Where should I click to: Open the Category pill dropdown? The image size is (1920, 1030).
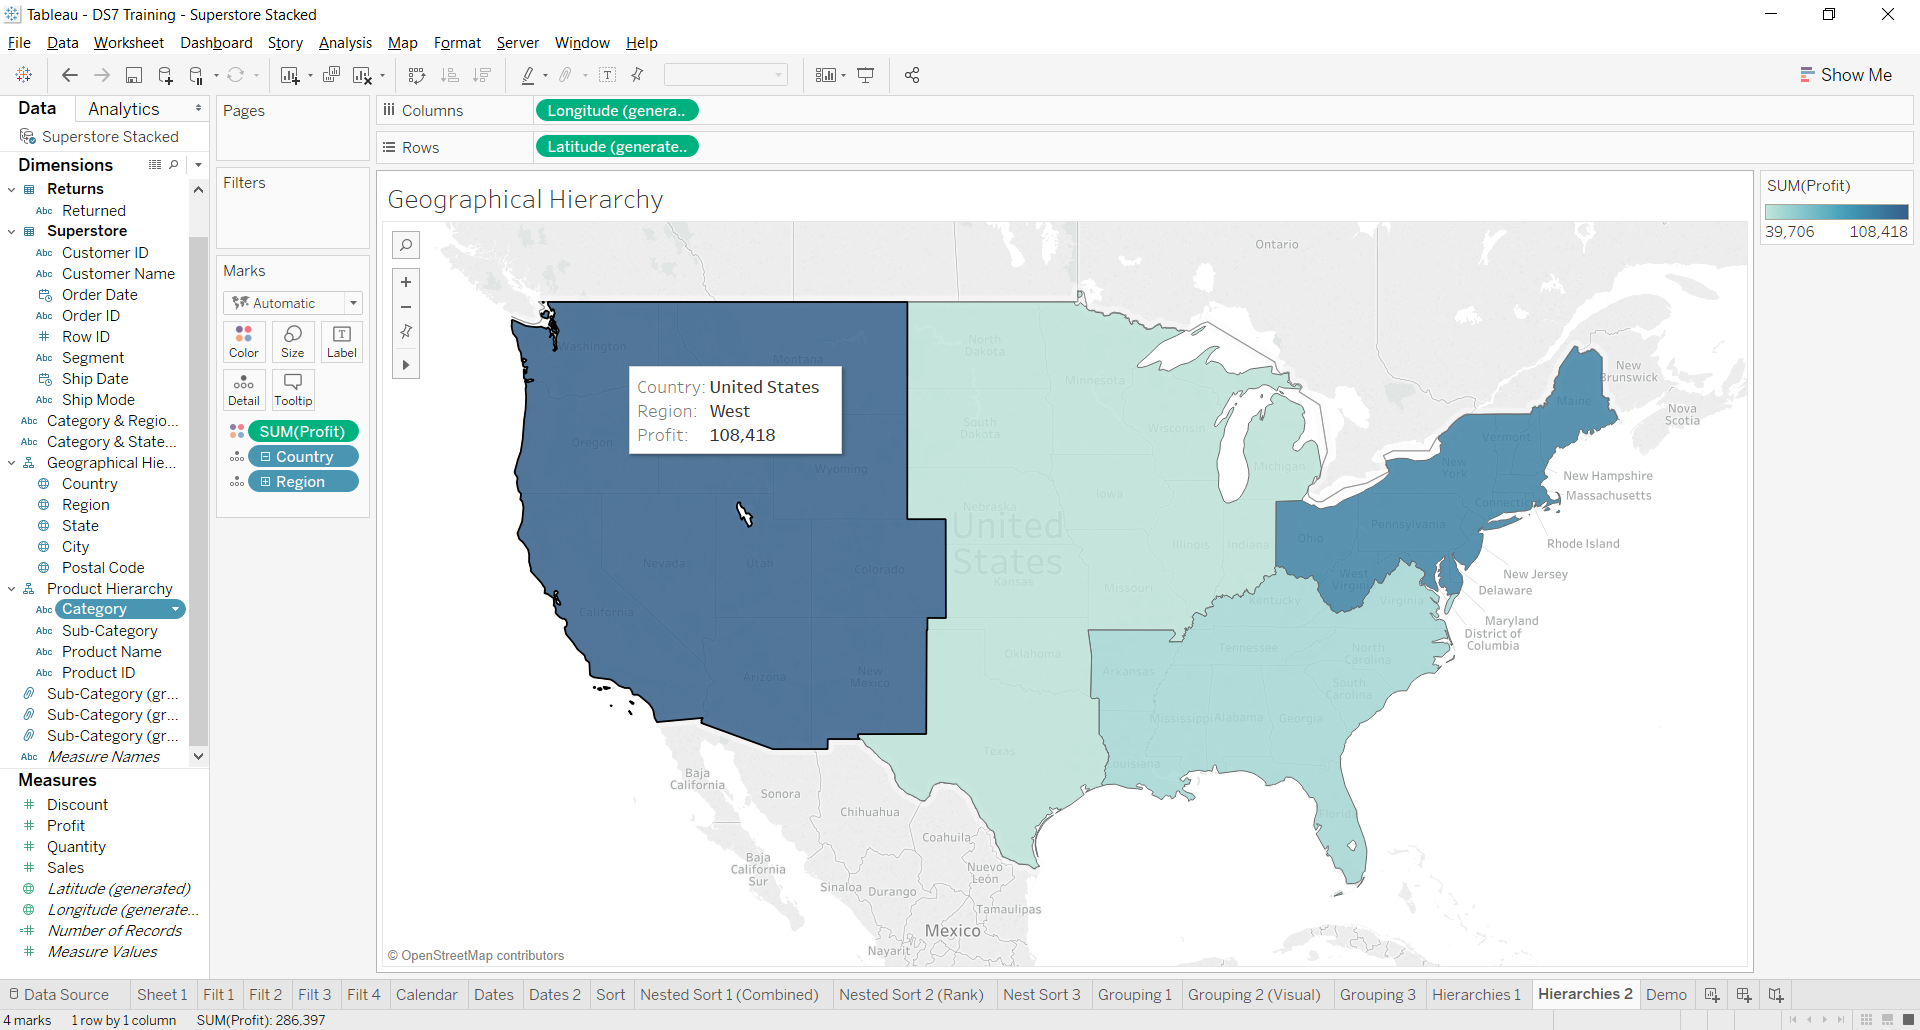tap(176, 609)
